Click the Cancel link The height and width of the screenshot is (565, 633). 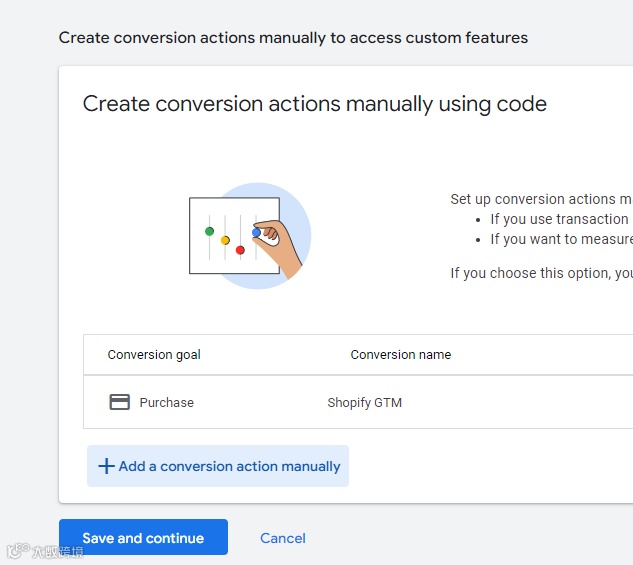coord(283,538)
